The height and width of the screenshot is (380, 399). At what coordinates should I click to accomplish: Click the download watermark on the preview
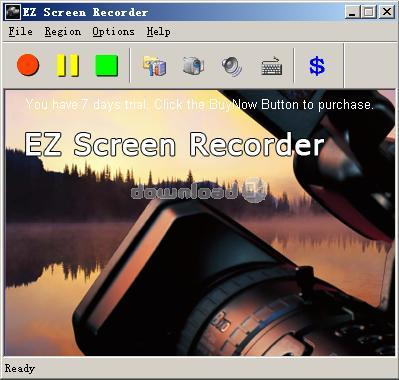tap(199, 191)
